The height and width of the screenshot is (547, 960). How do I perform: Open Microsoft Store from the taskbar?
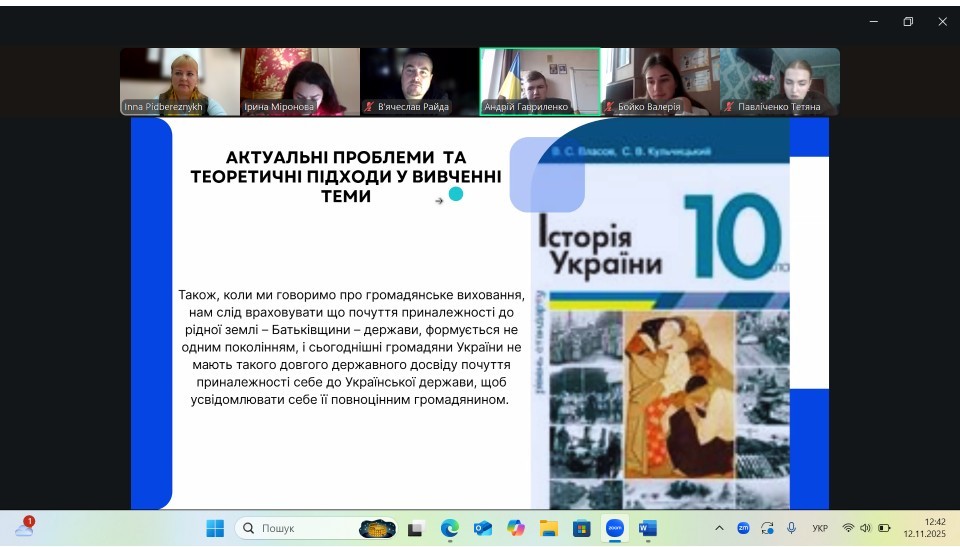click(x=581, y=528)
